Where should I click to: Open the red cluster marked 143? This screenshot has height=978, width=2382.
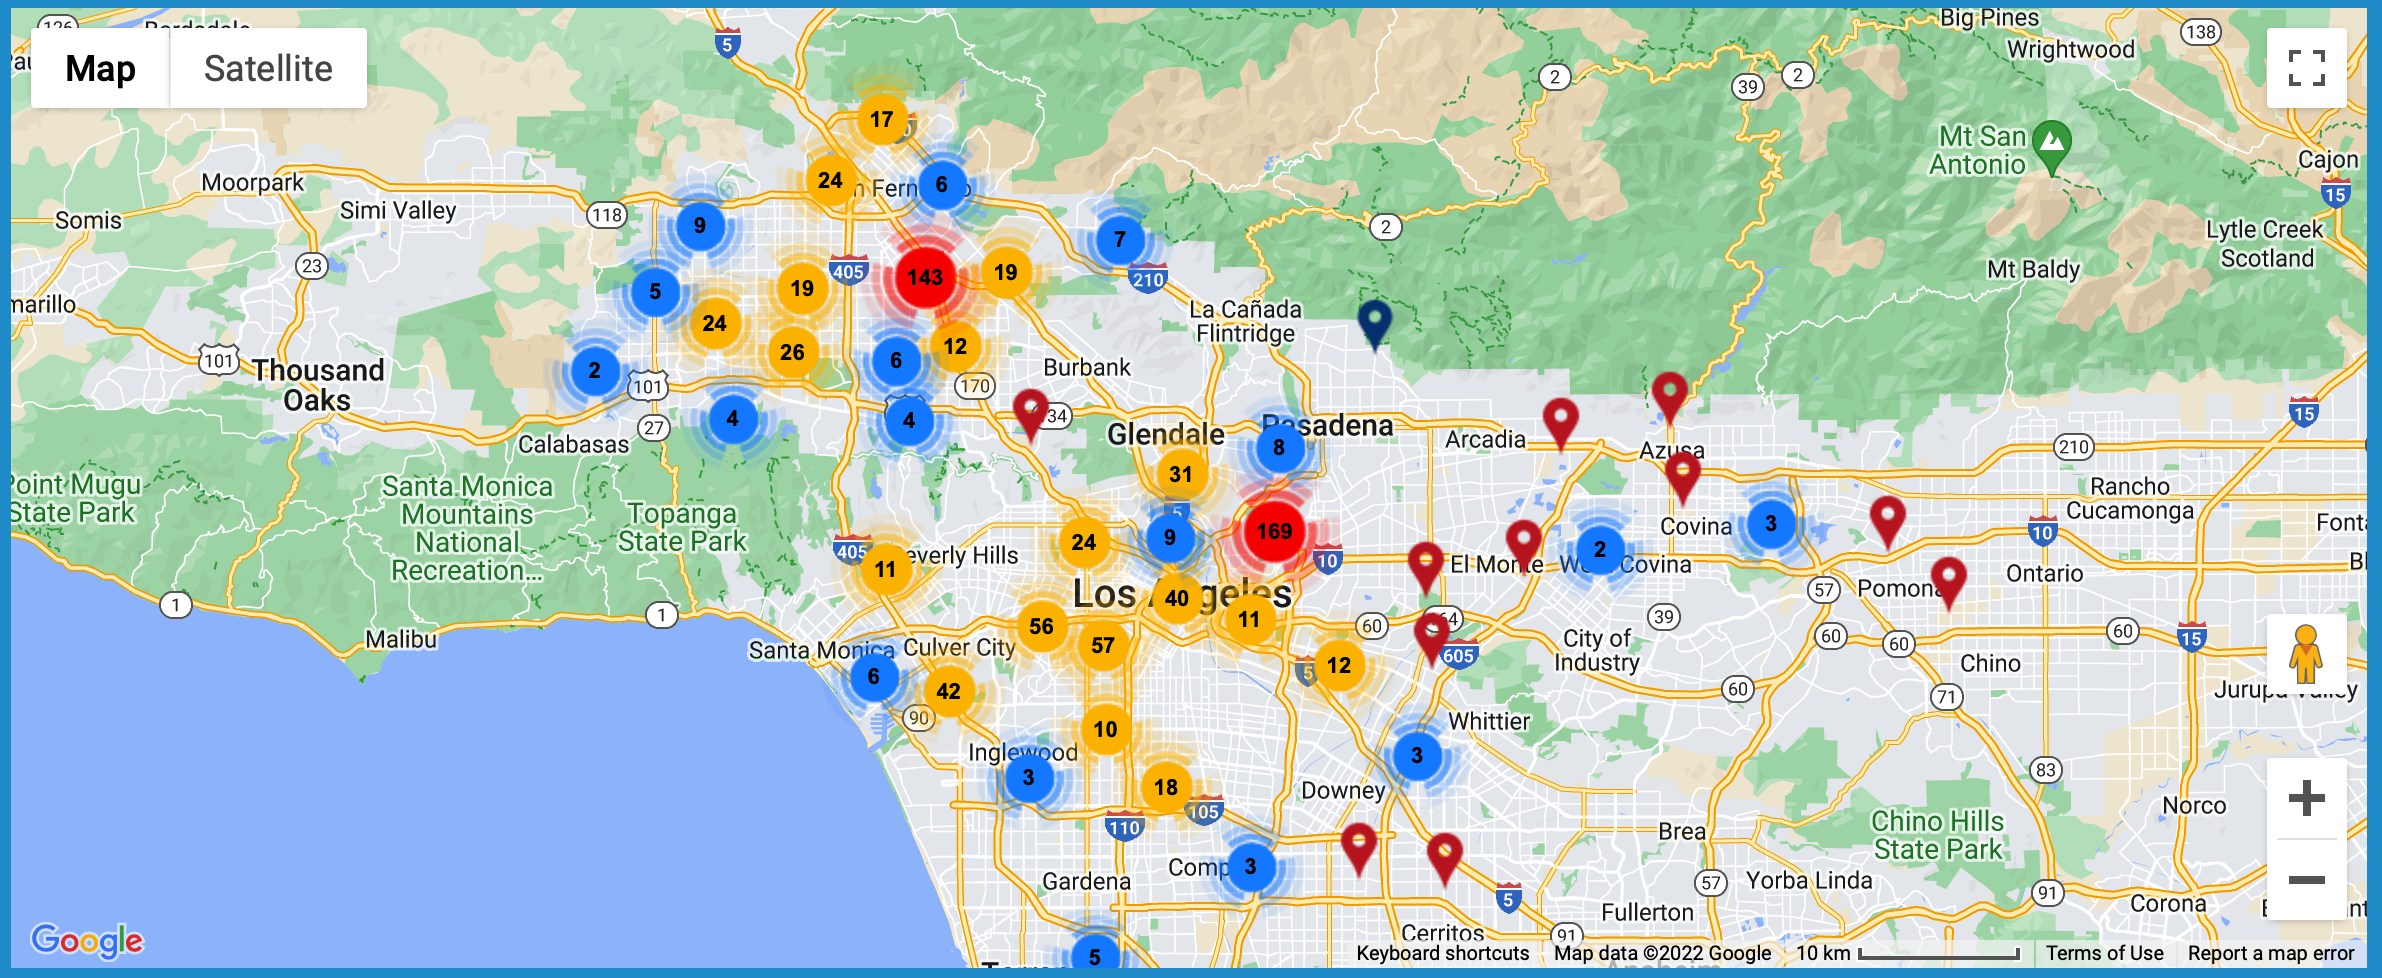point(925,277)
